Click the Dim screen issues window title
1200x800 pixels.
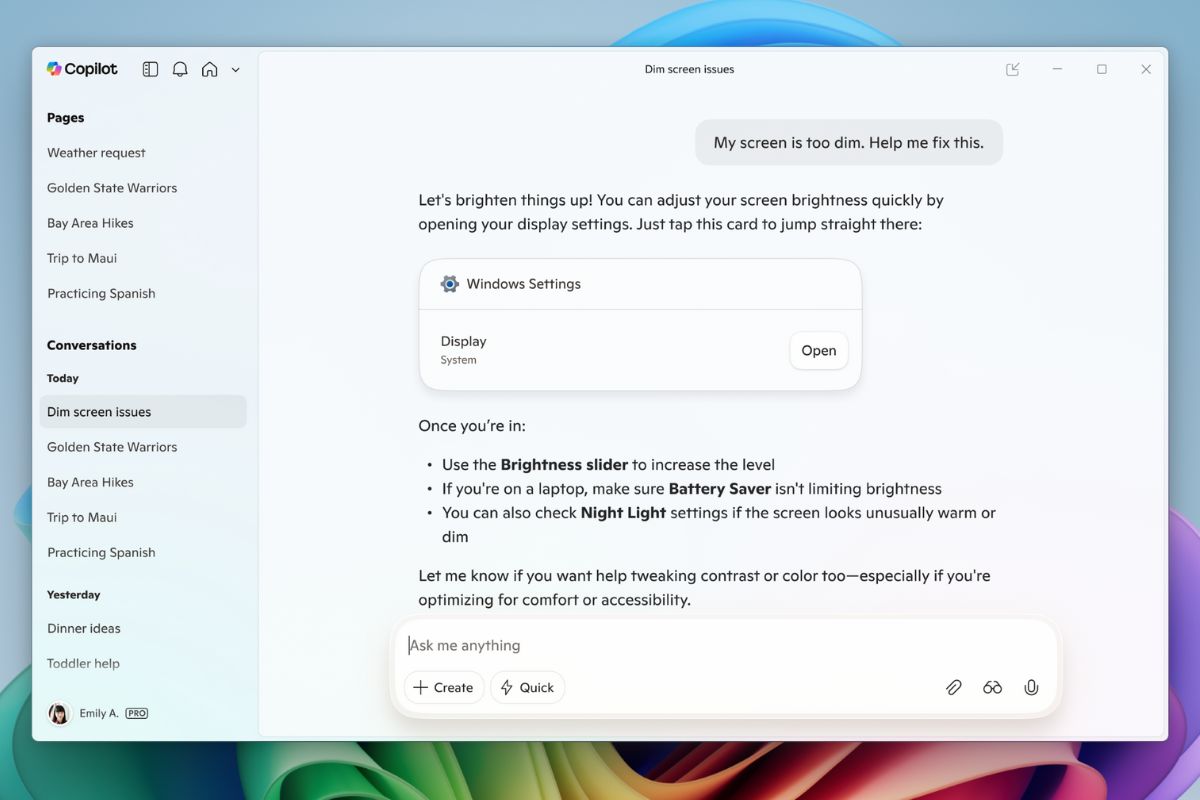click(x=690, y=70)
